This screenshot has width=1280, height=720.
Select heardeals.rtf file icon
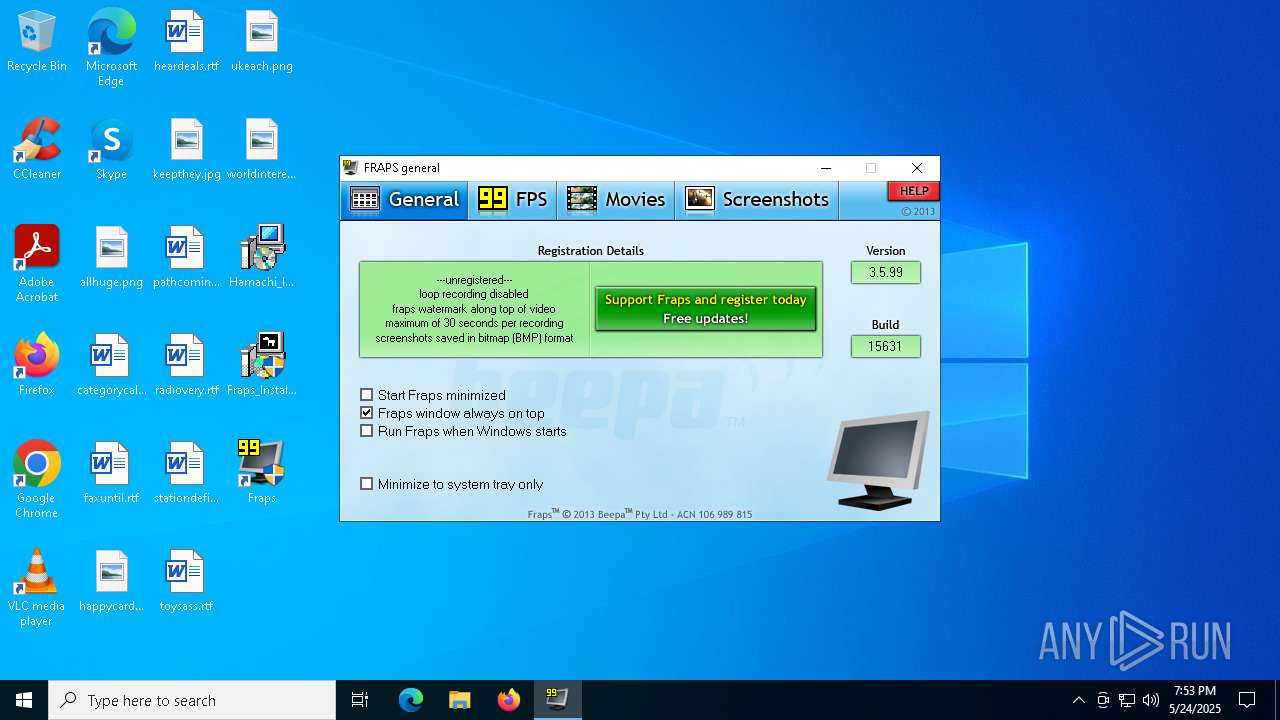click(186, 42)
